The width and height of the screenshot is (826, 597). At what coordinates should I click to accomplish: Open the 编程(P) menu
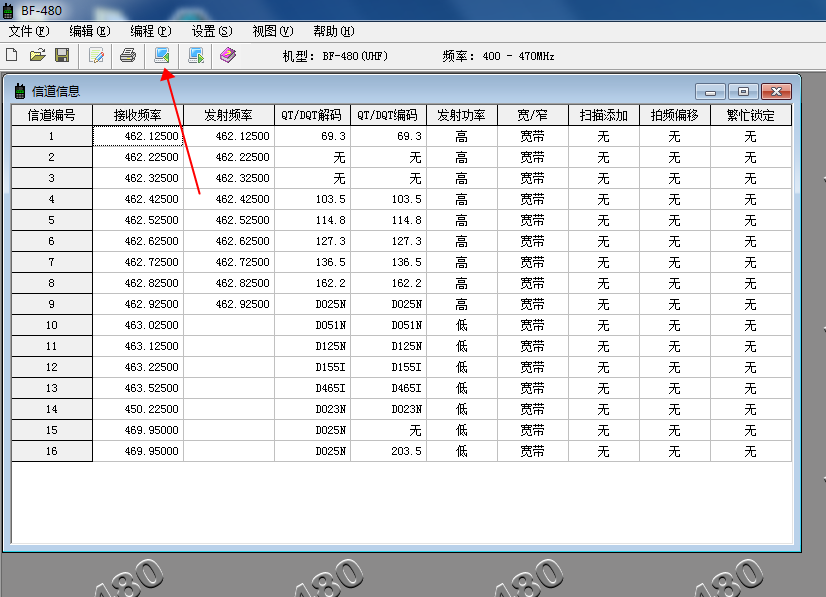coord(151,32)
